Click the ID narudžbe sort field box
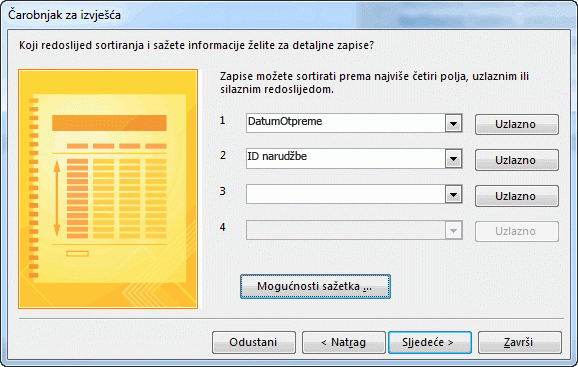The width and height of the screenshot is (578, 367). [x=354, y=159]
